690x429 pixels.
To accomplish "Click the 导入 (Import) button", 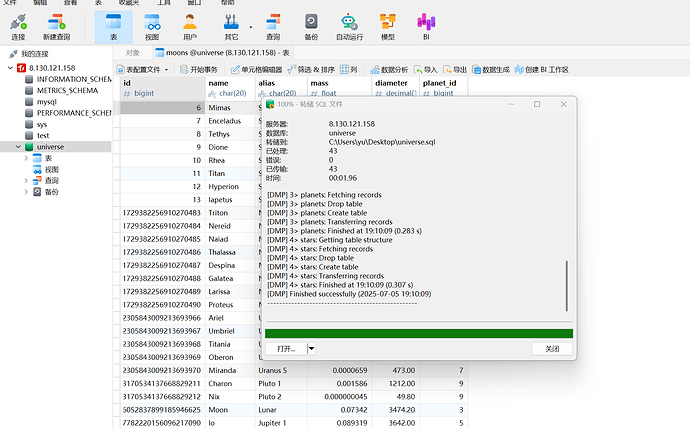I will point(425,70).
